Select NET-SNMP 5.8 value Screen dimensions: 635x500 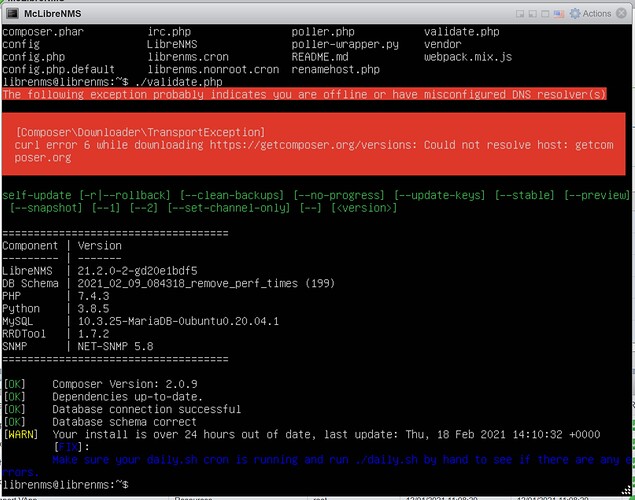tap(115, 346)
